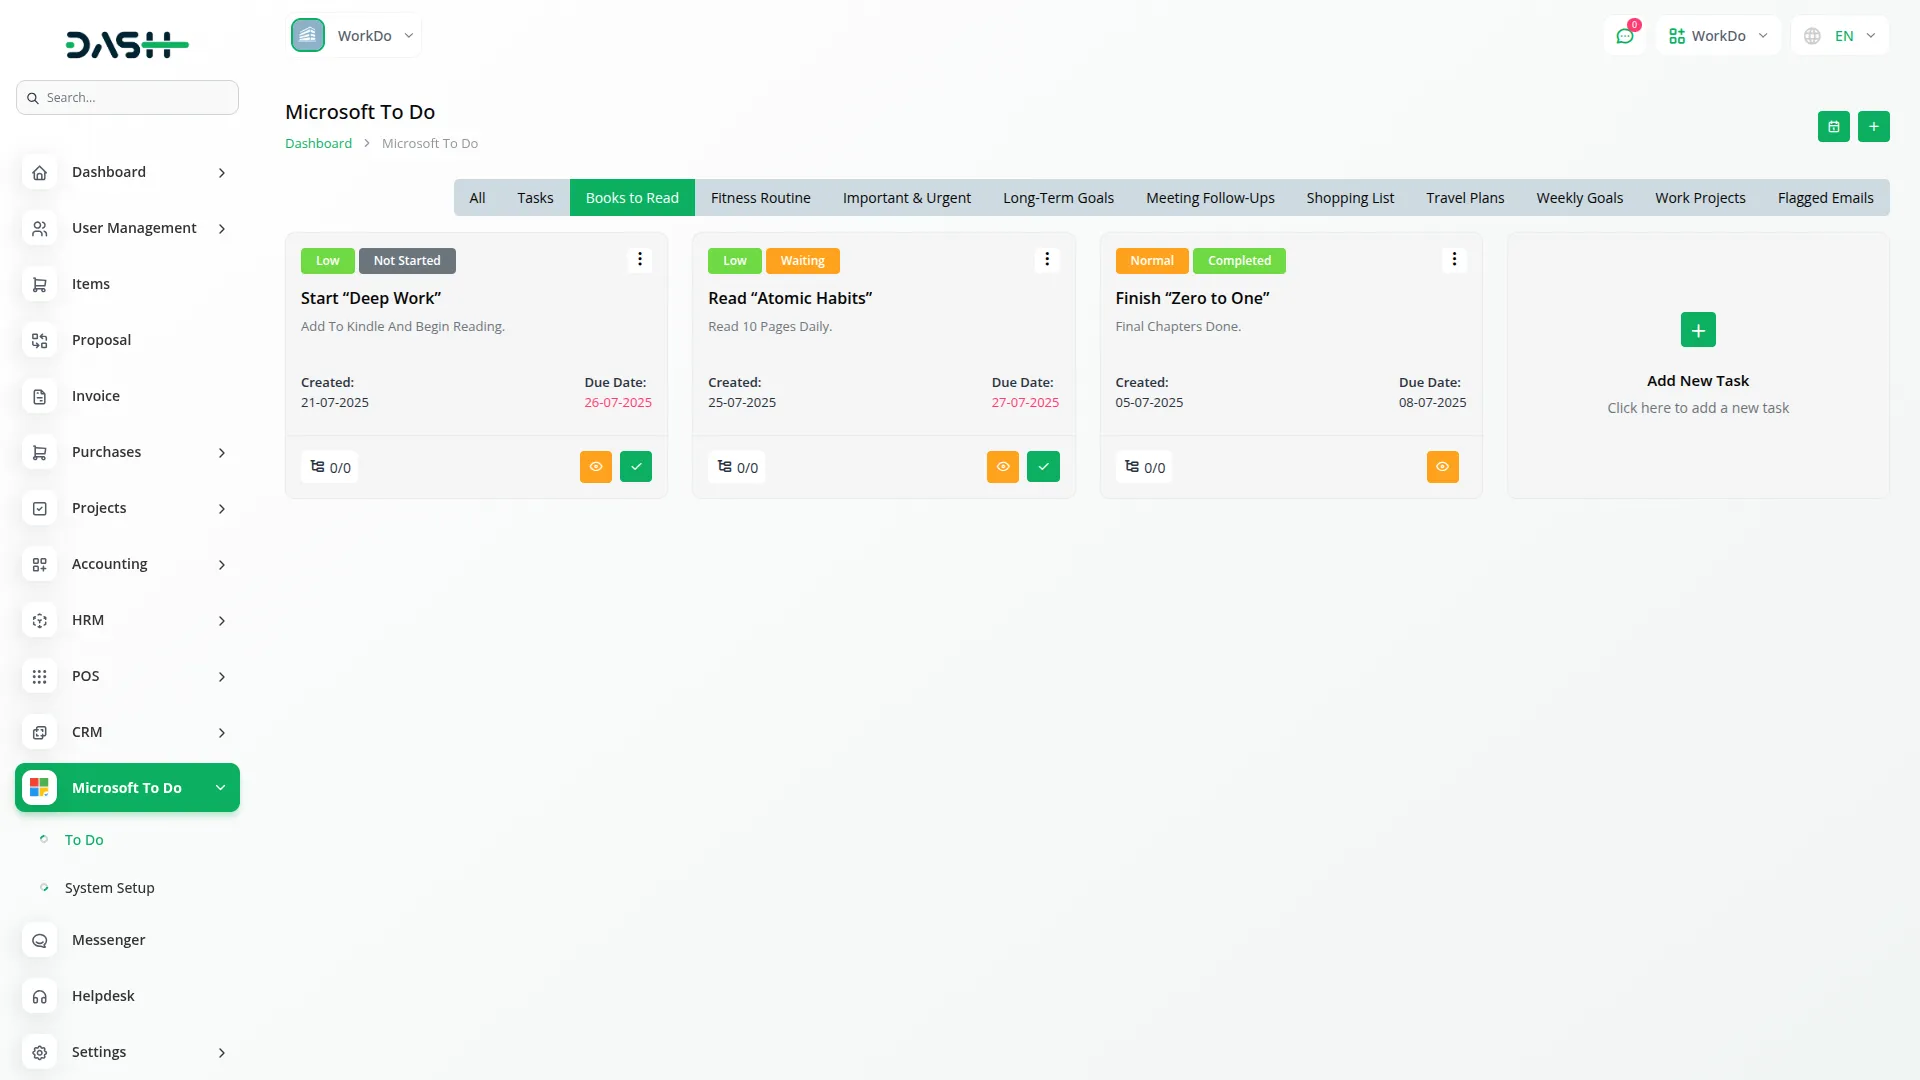View Deep Work task with eye icon
This screenshot has height=1080, width=1920.
pos(596,467)
